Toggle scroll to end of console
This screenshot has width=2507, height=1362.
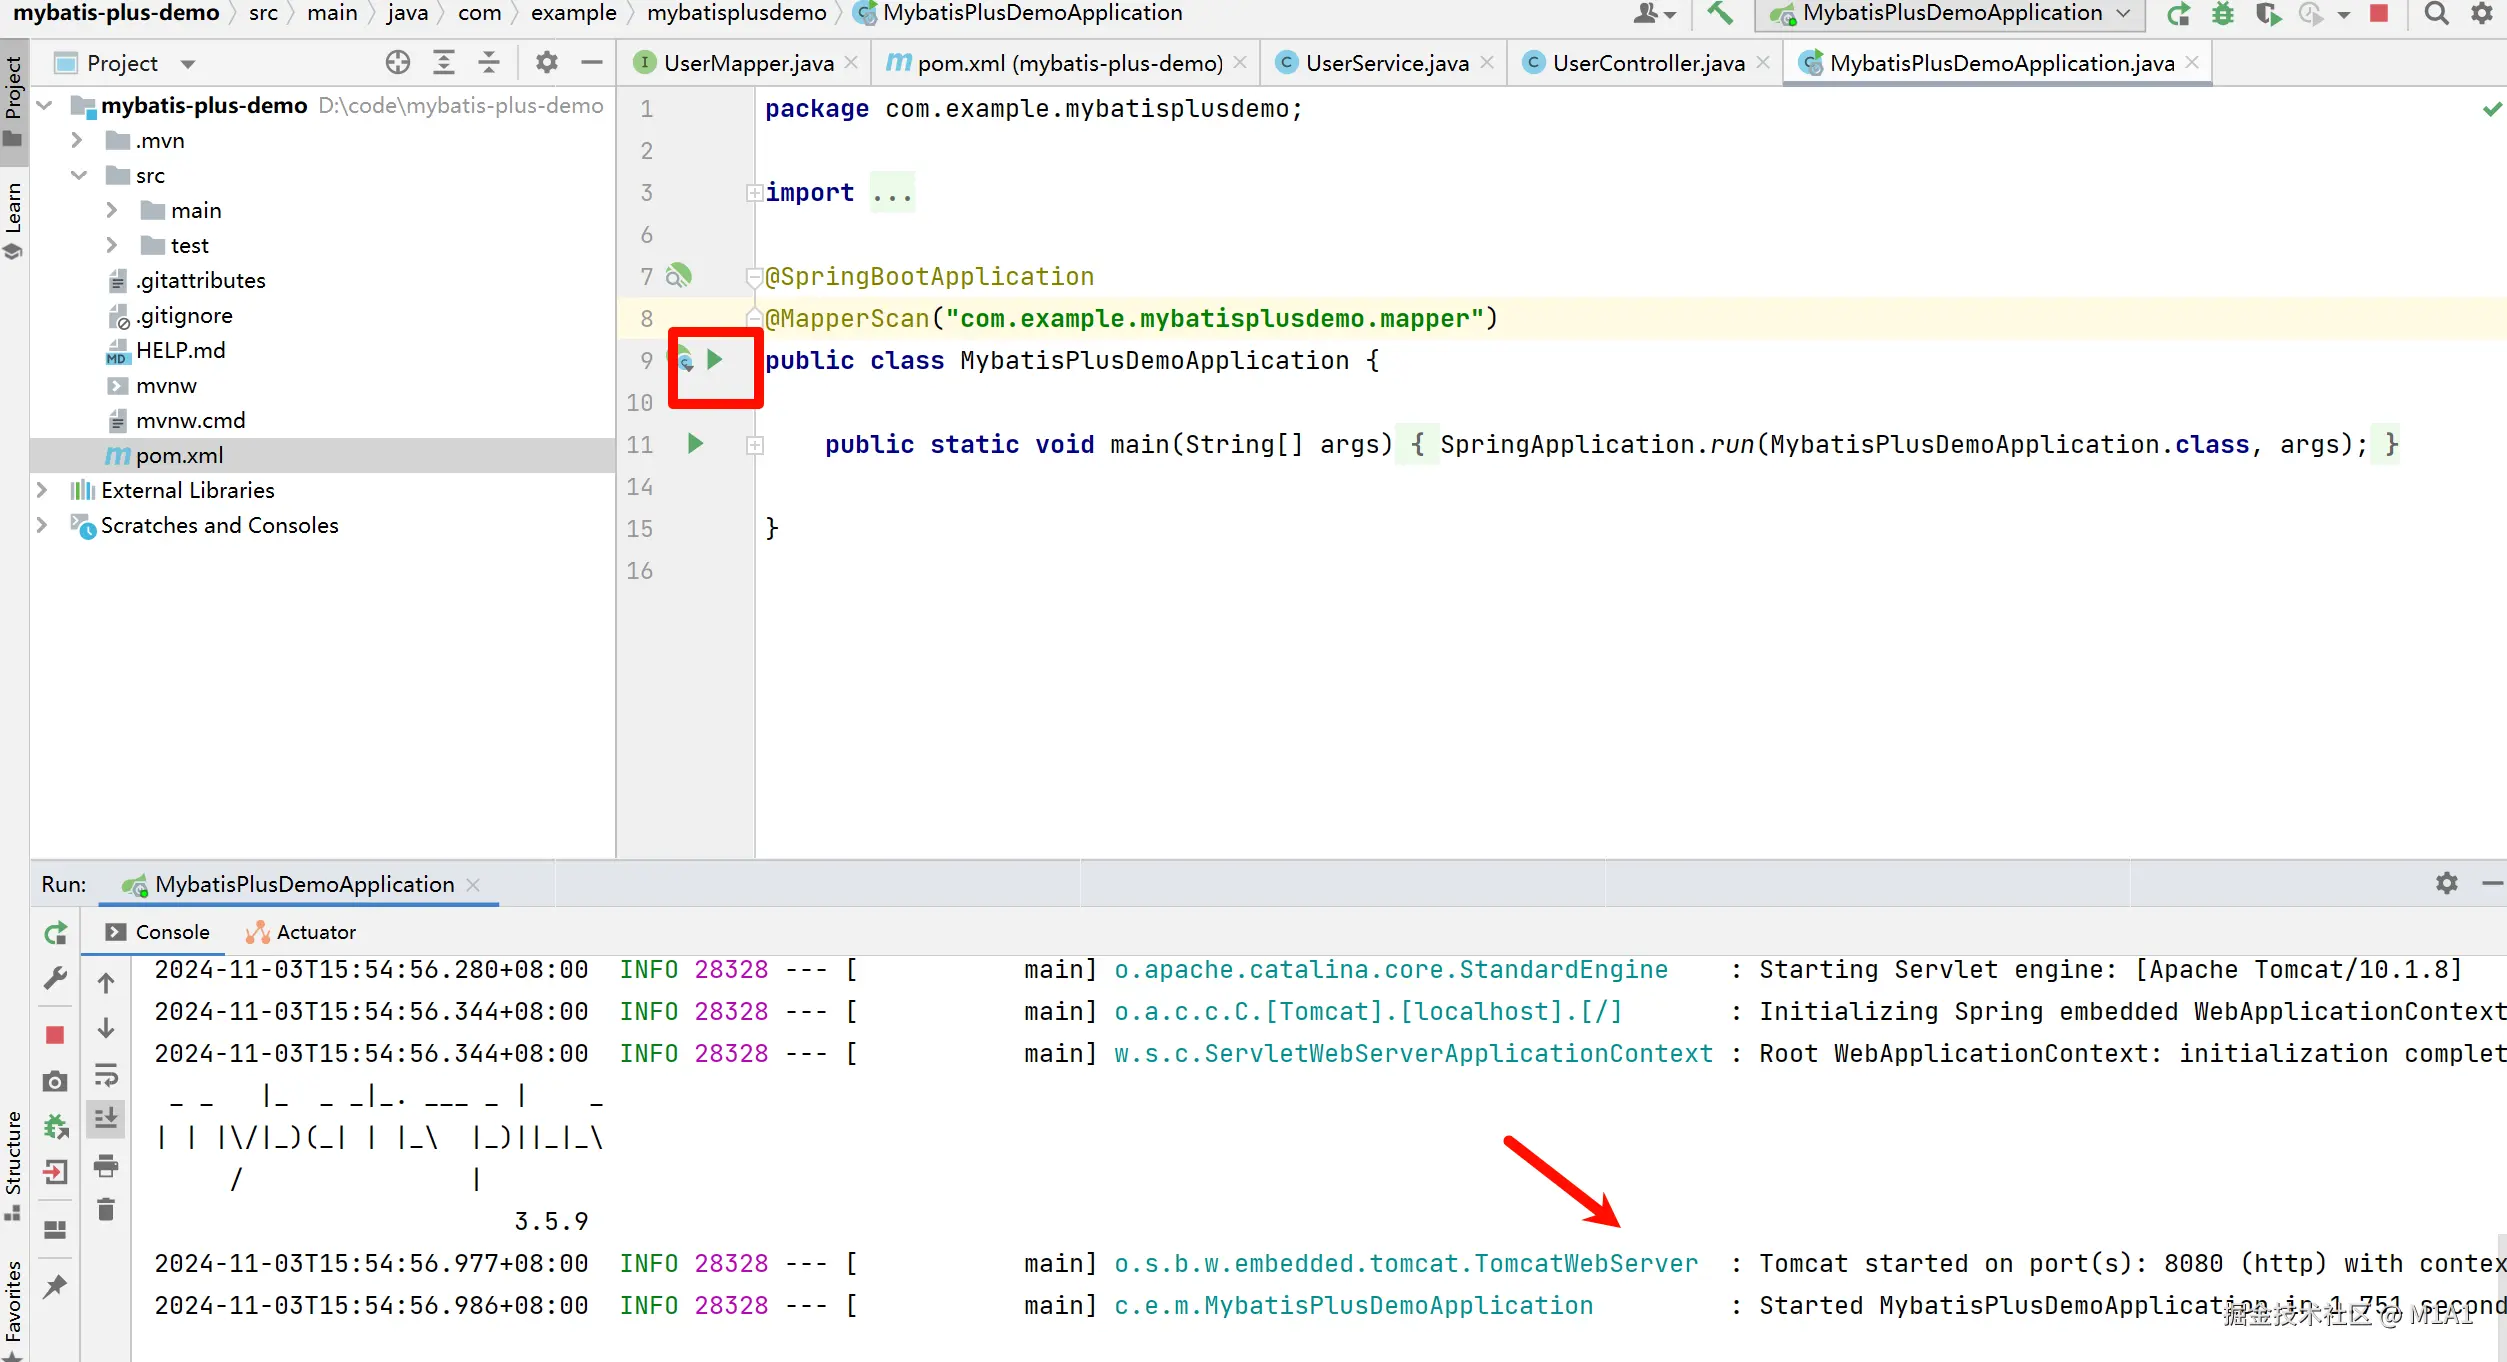106,1119
